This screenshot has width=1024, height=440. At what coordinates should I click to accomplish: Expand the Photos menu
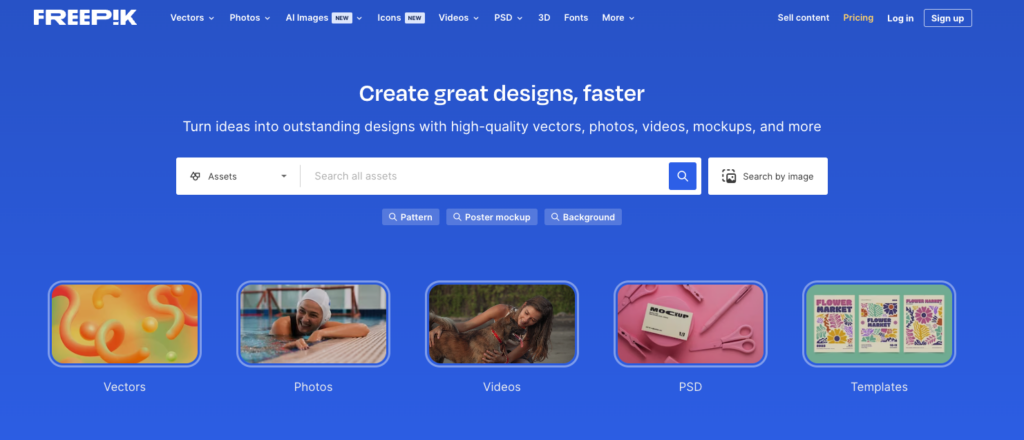[249, 18]
